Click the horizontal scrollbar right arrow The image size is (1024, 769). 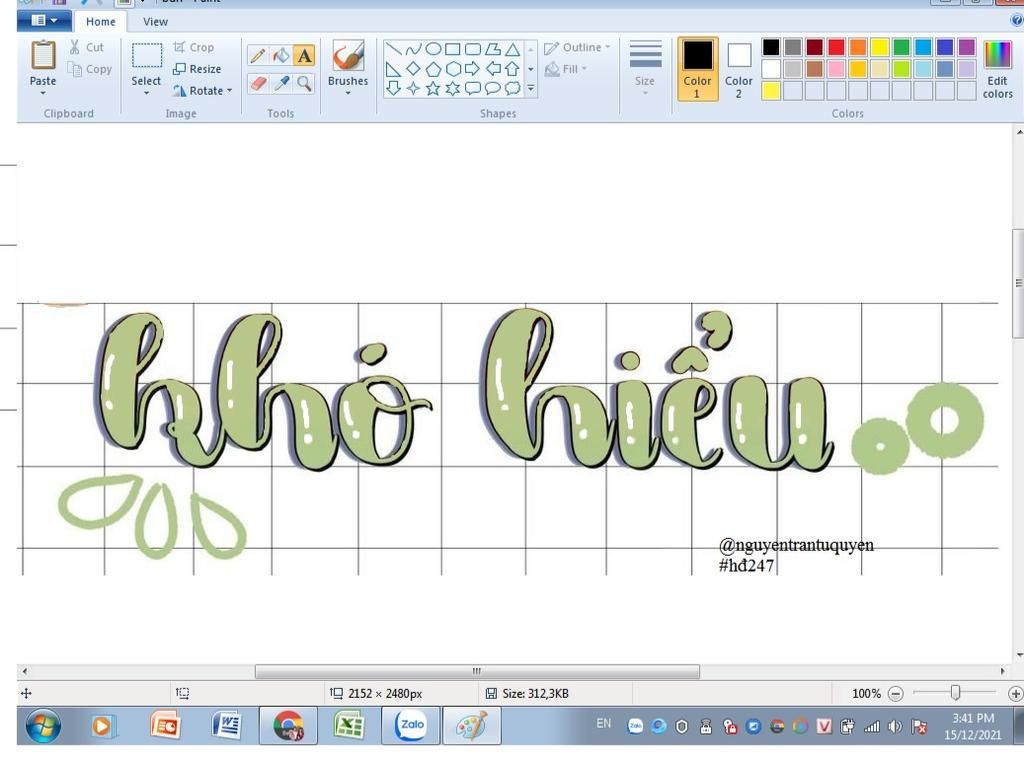click(x=1002, y=671)
